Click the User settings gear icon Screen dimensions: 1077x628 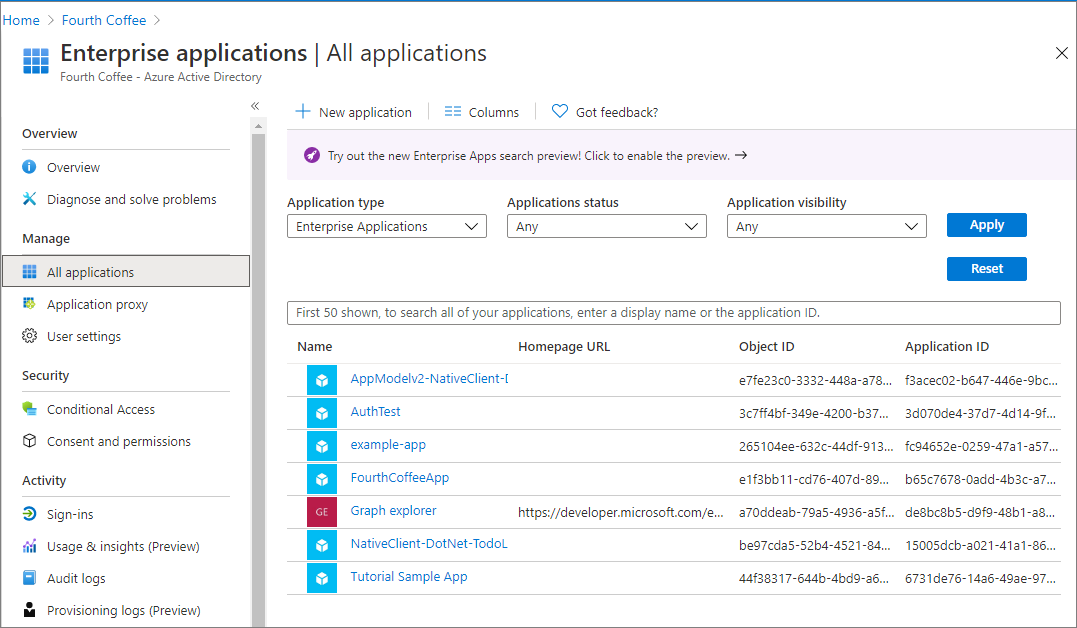point(30,336)
